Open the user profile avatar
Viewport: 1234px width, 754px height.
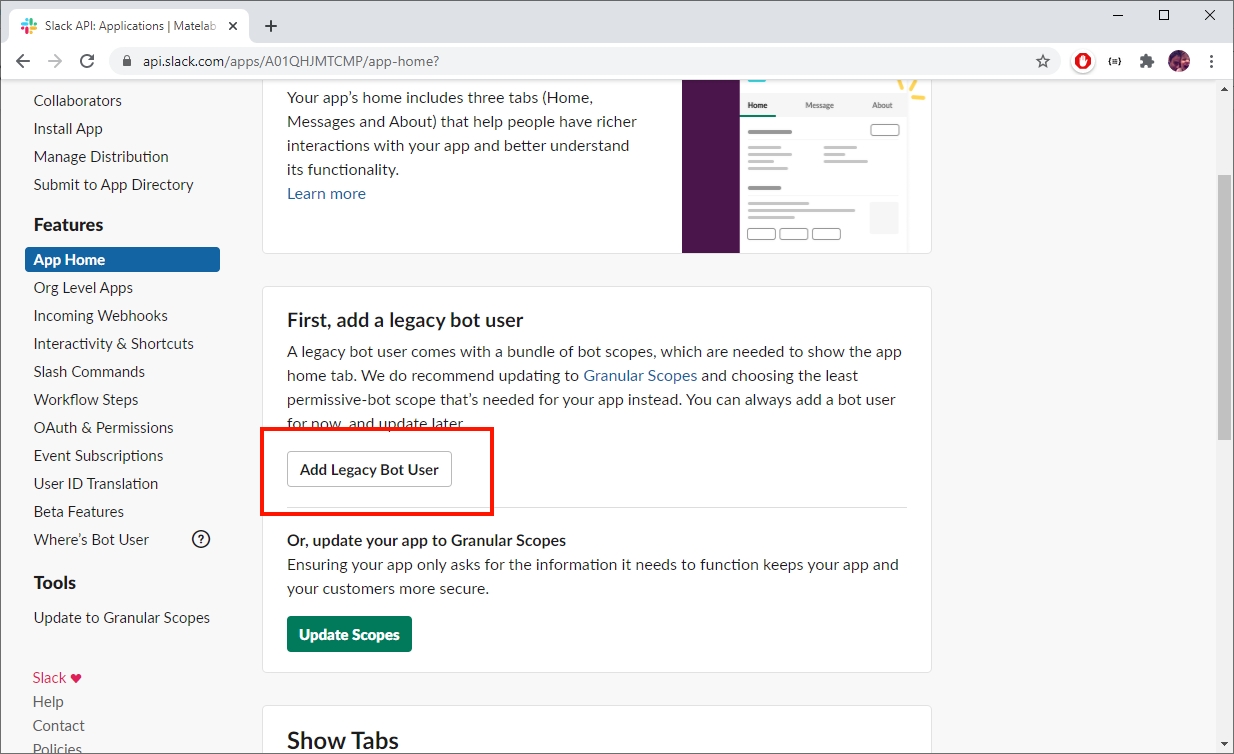point(1179,61)
